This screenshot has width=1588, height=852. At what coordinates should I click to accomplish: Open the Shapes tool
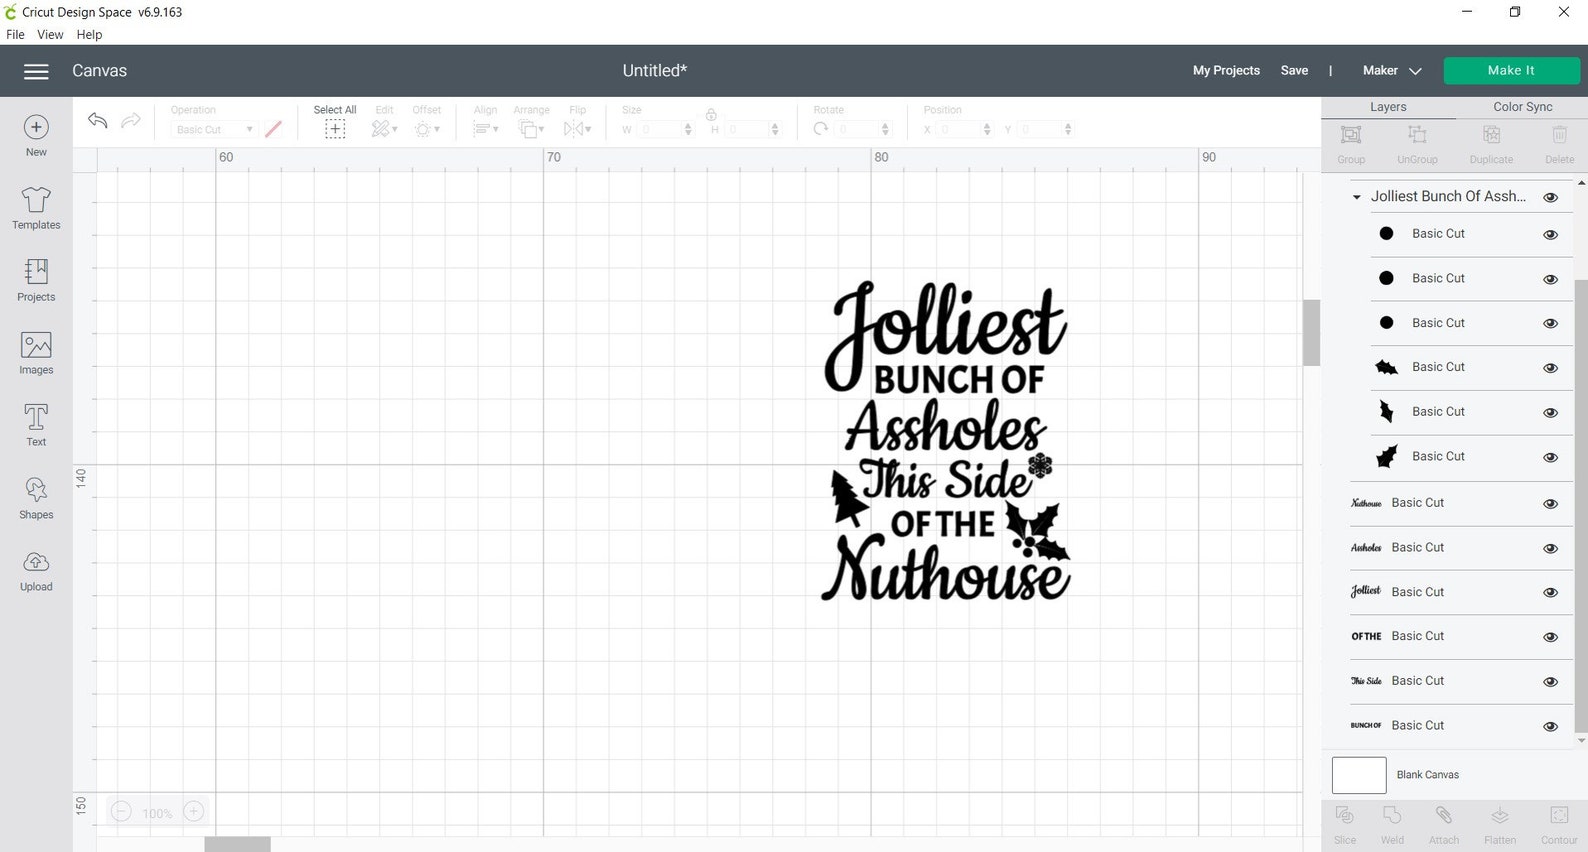tap(36, 497)
